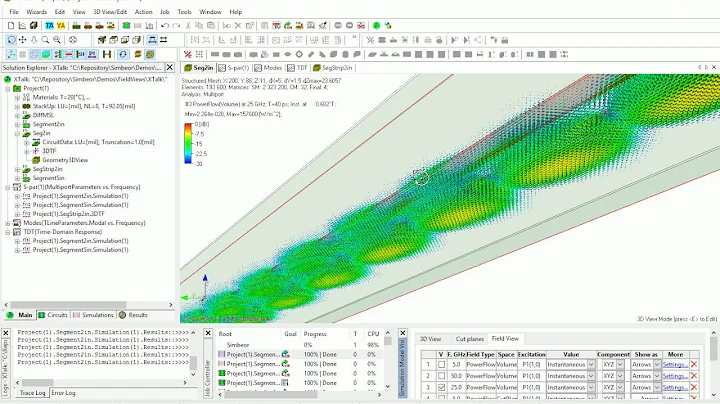Collapse the Project(1) tree node
Image resolution: width=720 pixels, height=404 pixels.
[8, 88]
